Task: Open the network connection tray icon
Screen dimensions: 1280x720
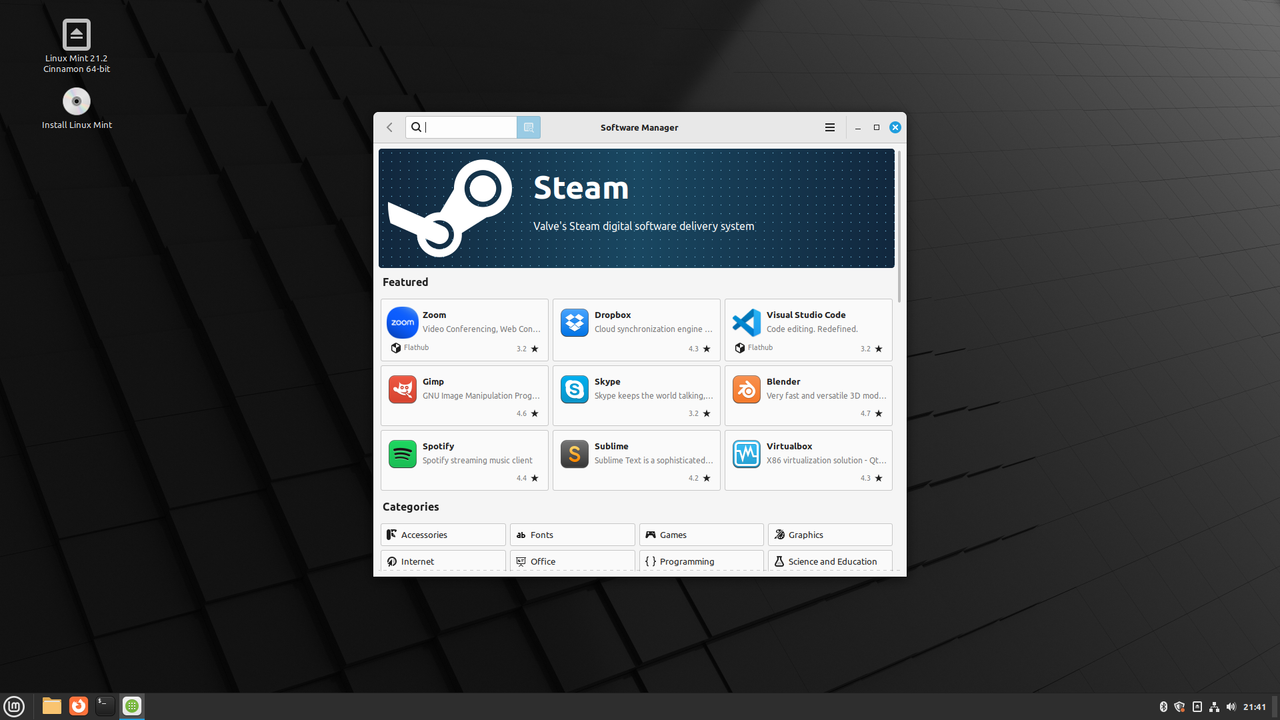Action: pyautogui.click(x=1214, y=707)
